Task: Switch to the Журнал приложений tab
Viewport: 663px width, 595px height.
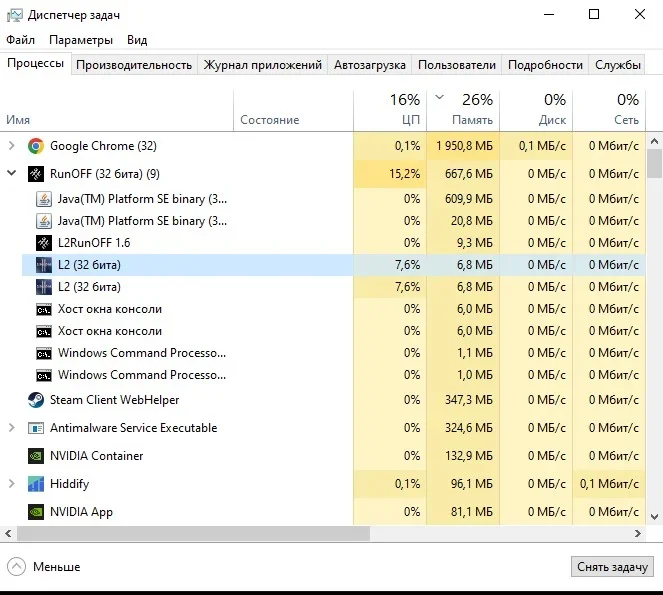Action: (x=263, y=65)
